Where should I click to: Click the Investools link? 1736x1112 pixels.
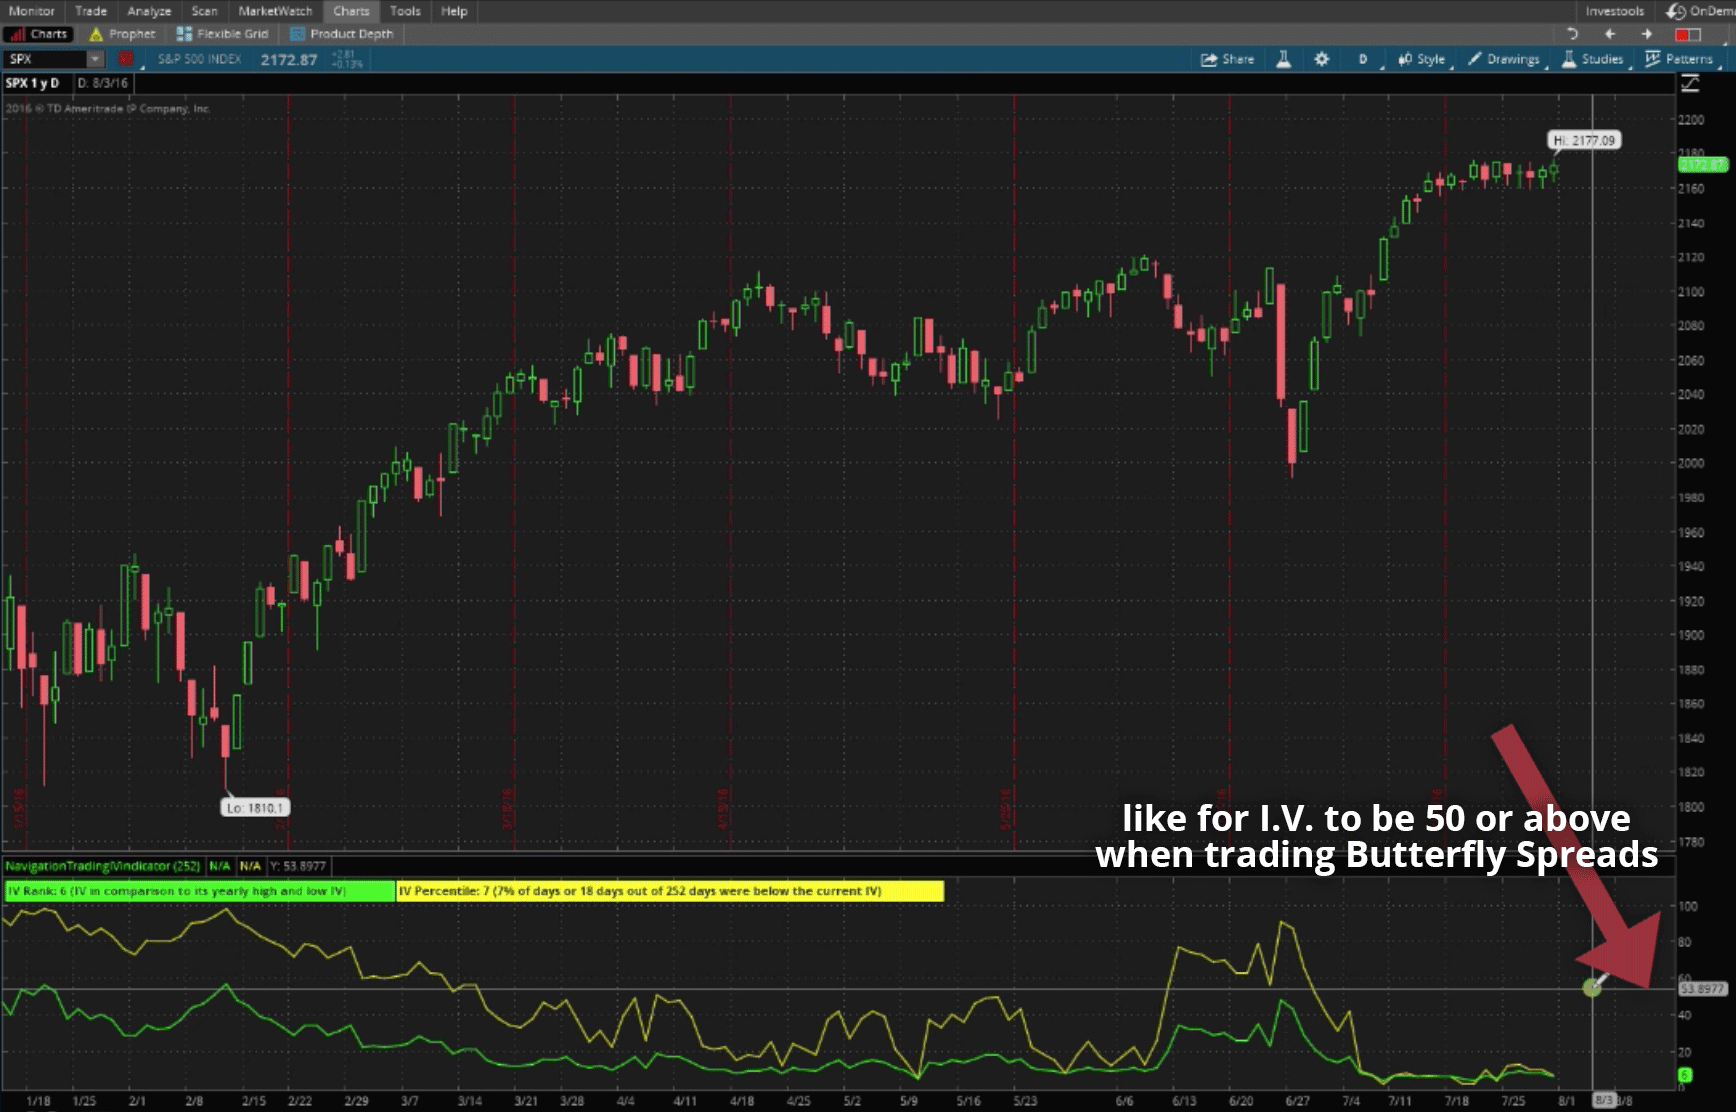pyautogui.click(x=1614, y=11)
